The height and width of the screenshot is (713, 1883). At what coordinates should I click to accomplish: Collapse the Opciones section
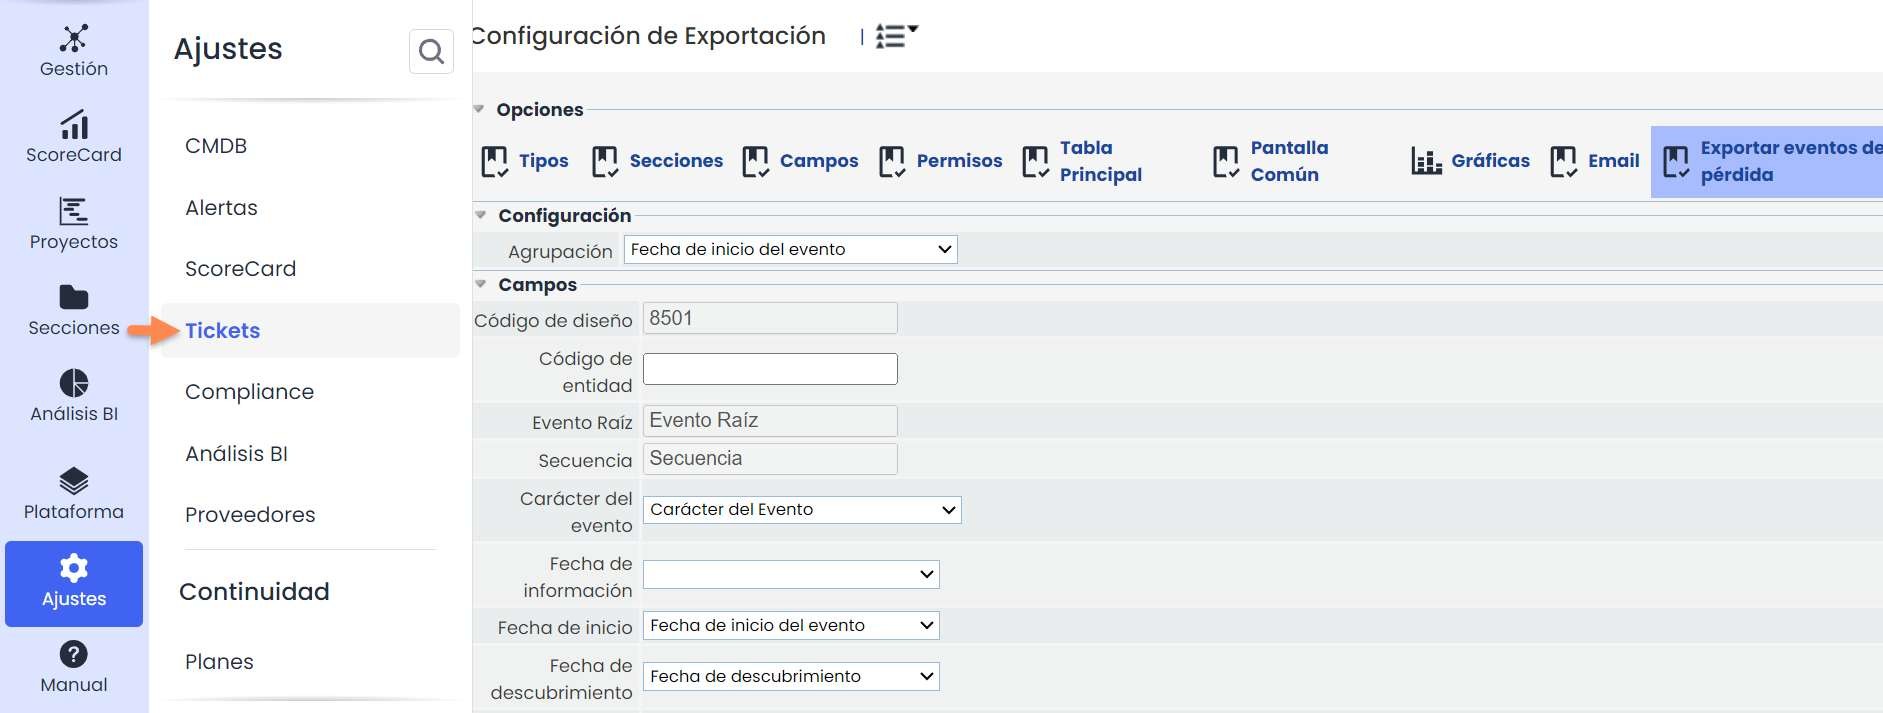(x=480, y=109)
